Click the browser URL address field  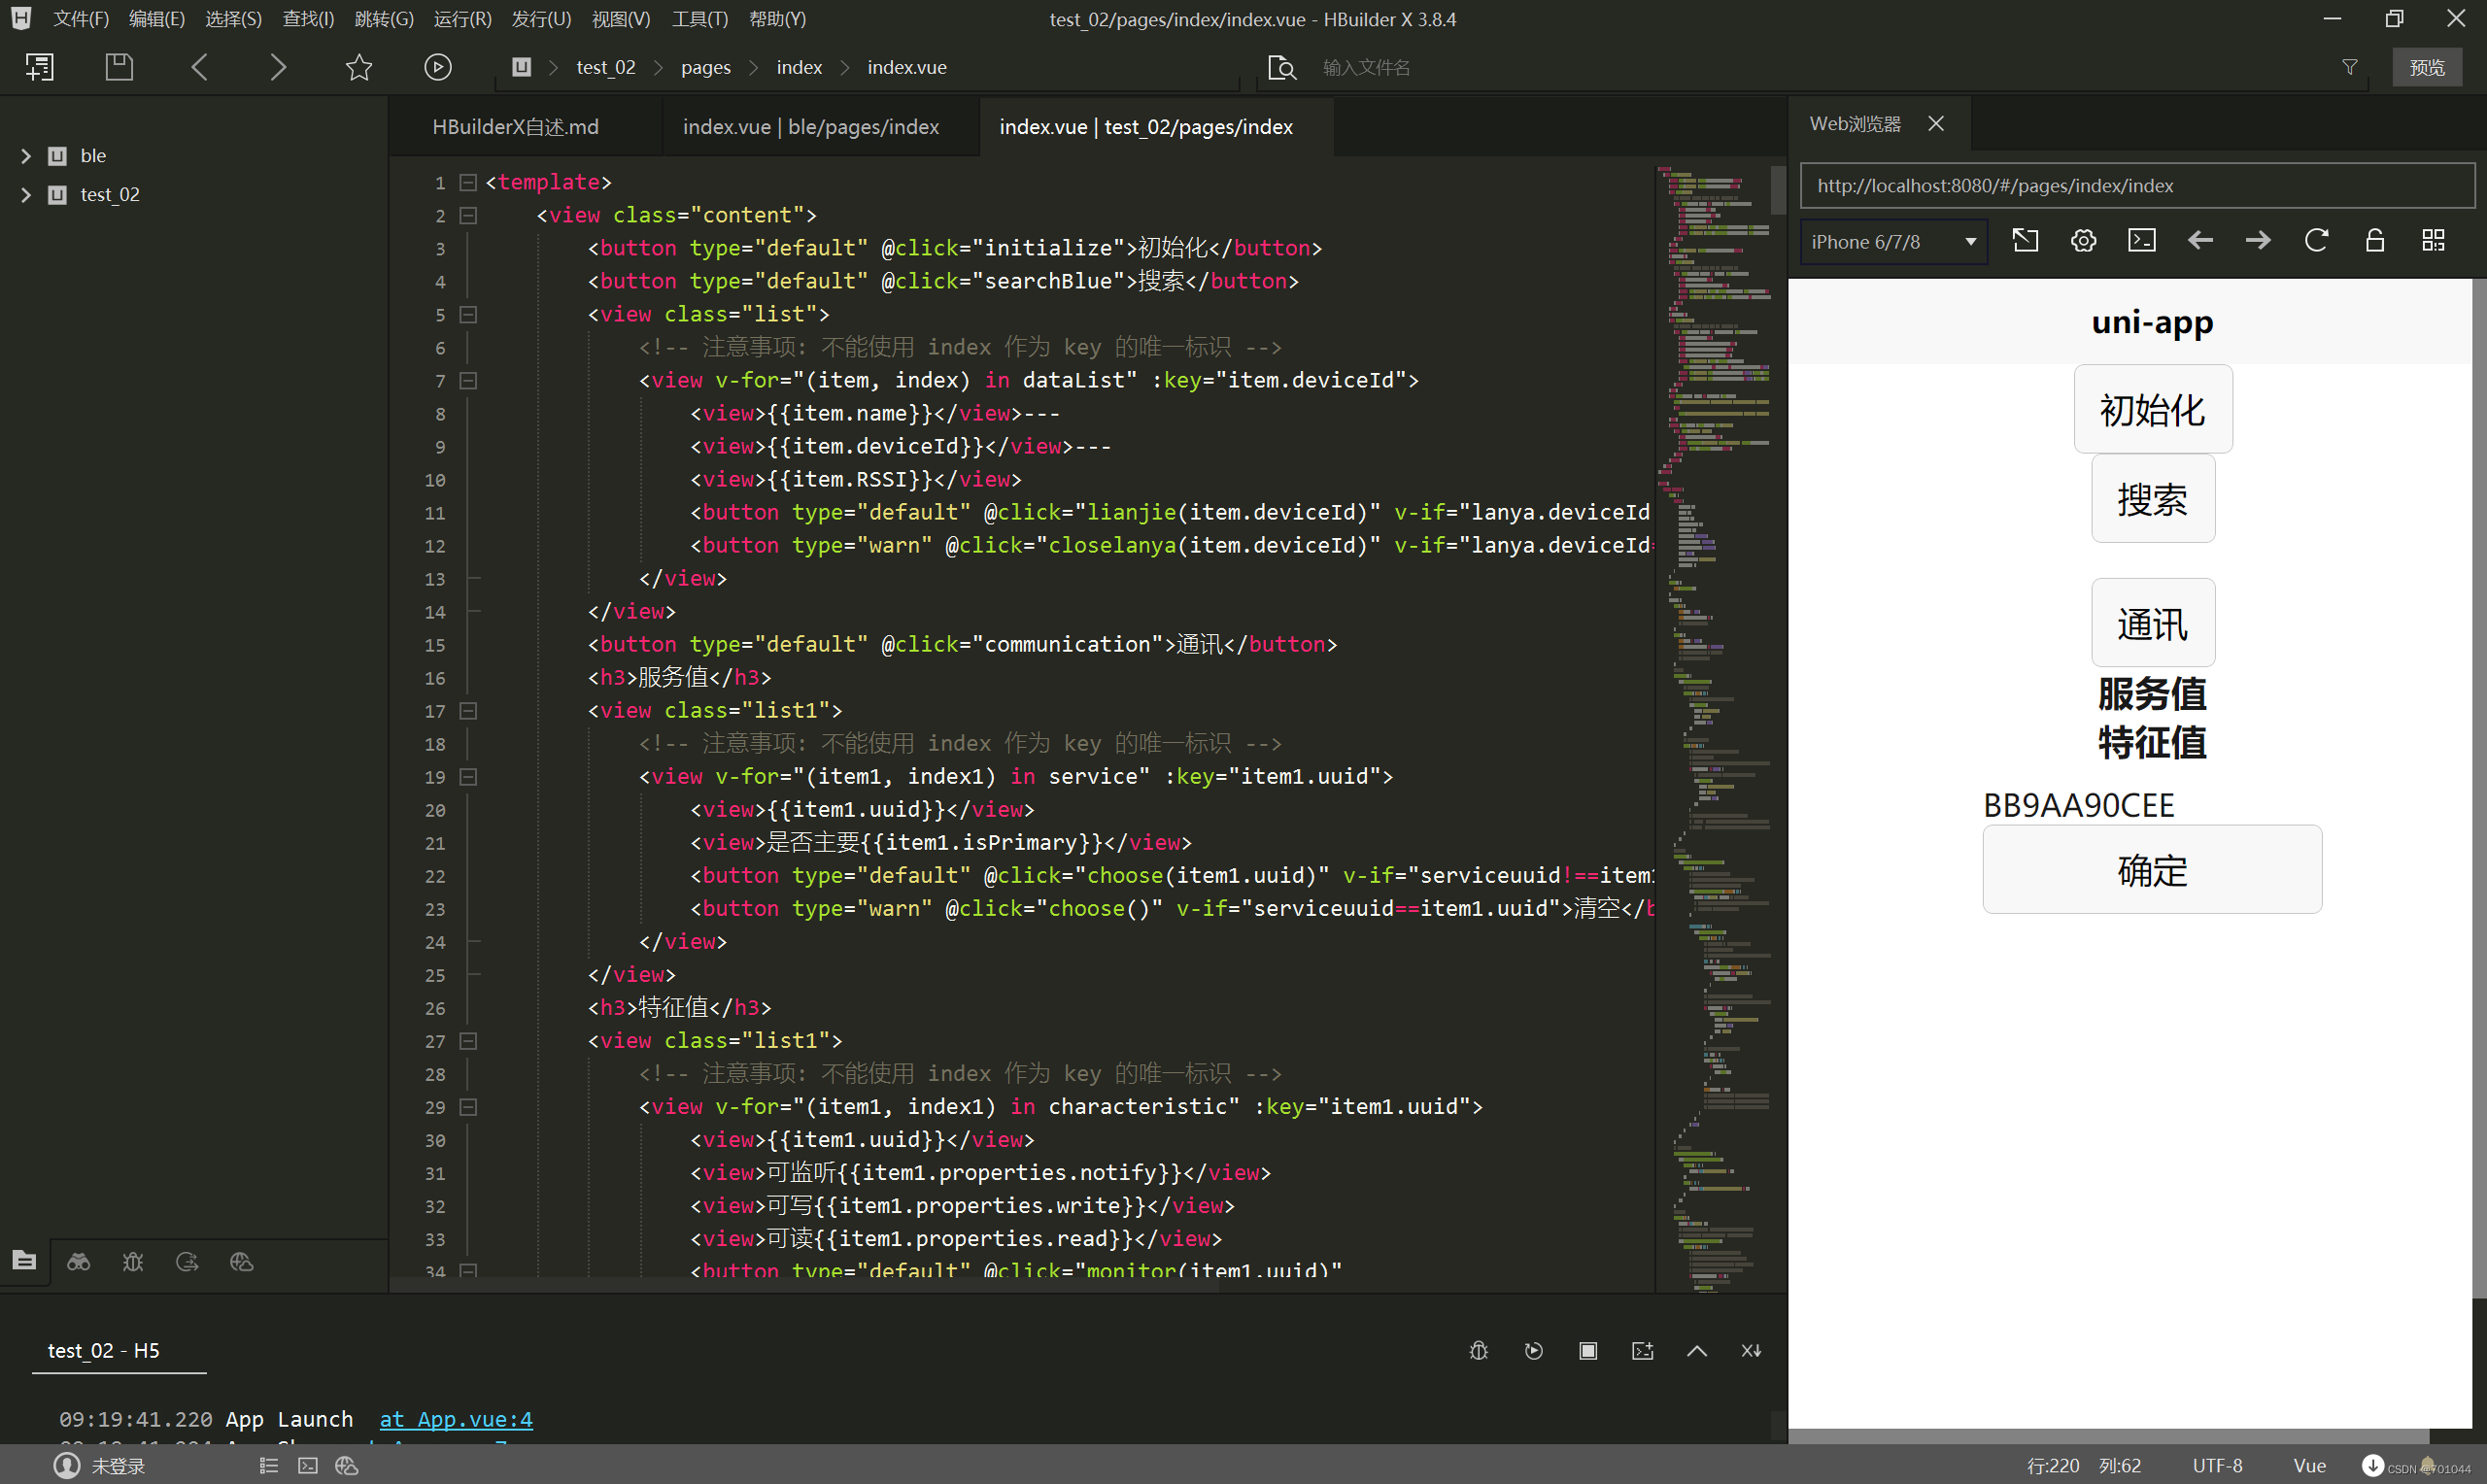click(2136, 186)
